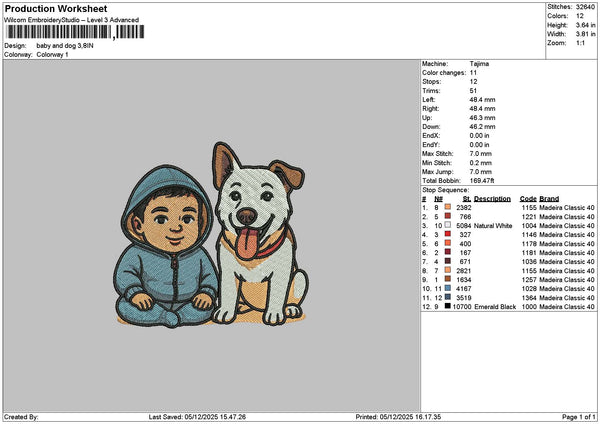The width and height of the screenshot is (600, 424).
Task: Click the 'Page 1 of 1' indicator
Action: click(x=579, y=417)
